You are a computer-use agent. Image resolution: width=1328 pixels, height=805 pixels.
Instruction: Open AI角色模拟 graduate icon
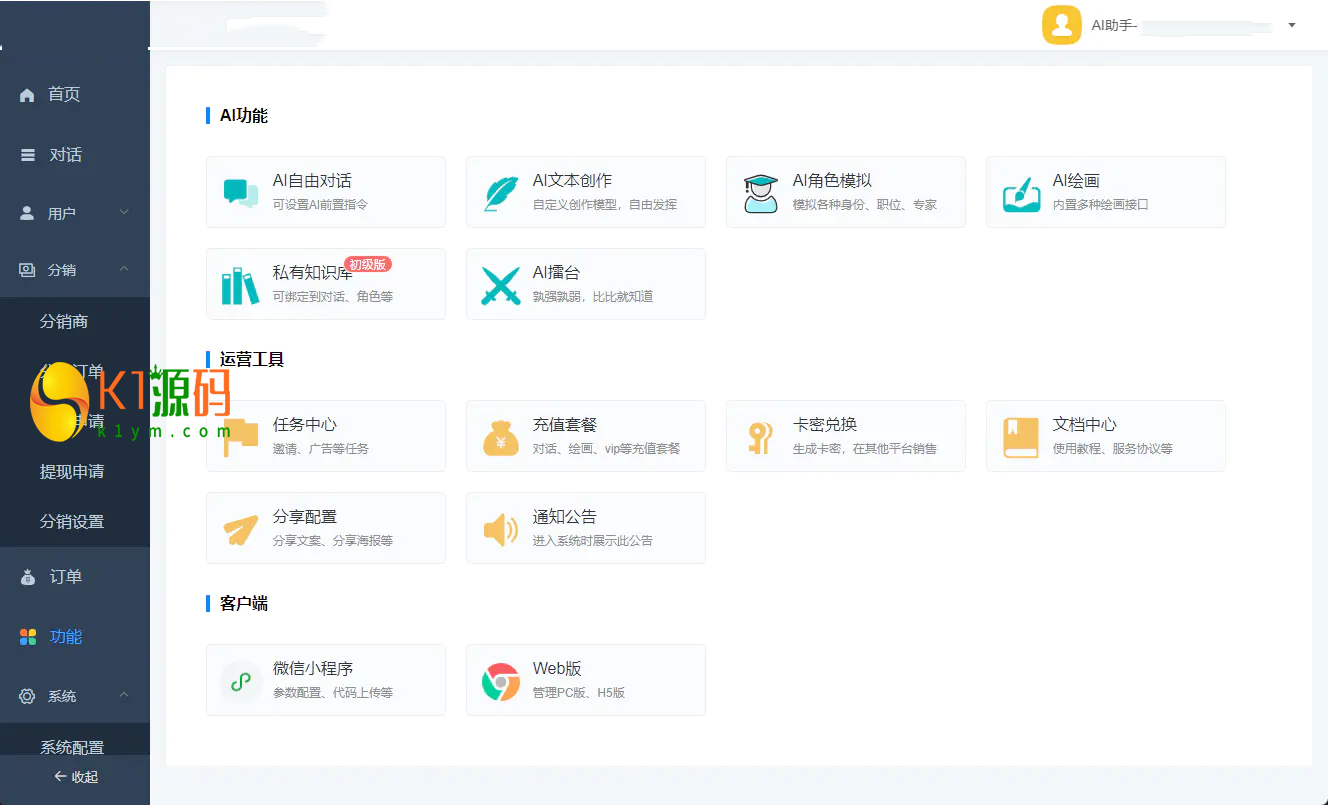coord(761,192)
